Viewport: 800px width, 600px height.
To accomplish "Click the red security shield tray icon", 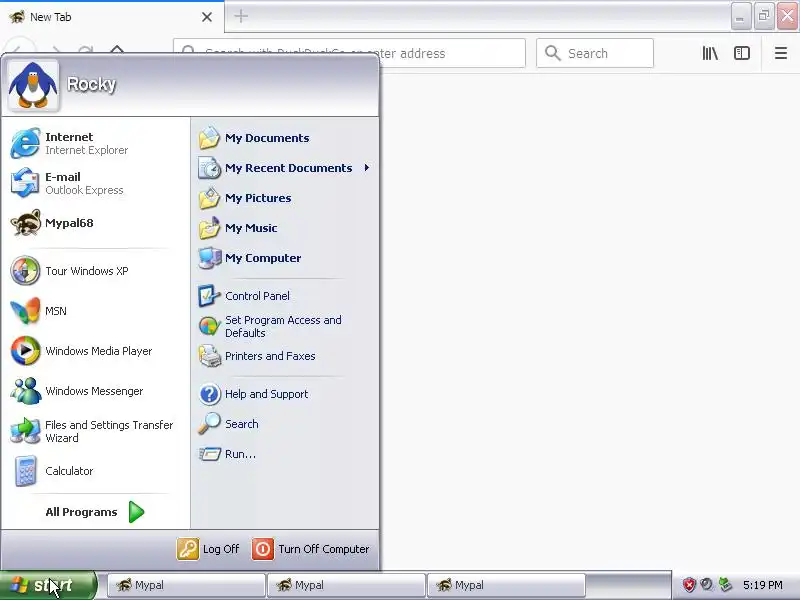I will click(689, 585).
